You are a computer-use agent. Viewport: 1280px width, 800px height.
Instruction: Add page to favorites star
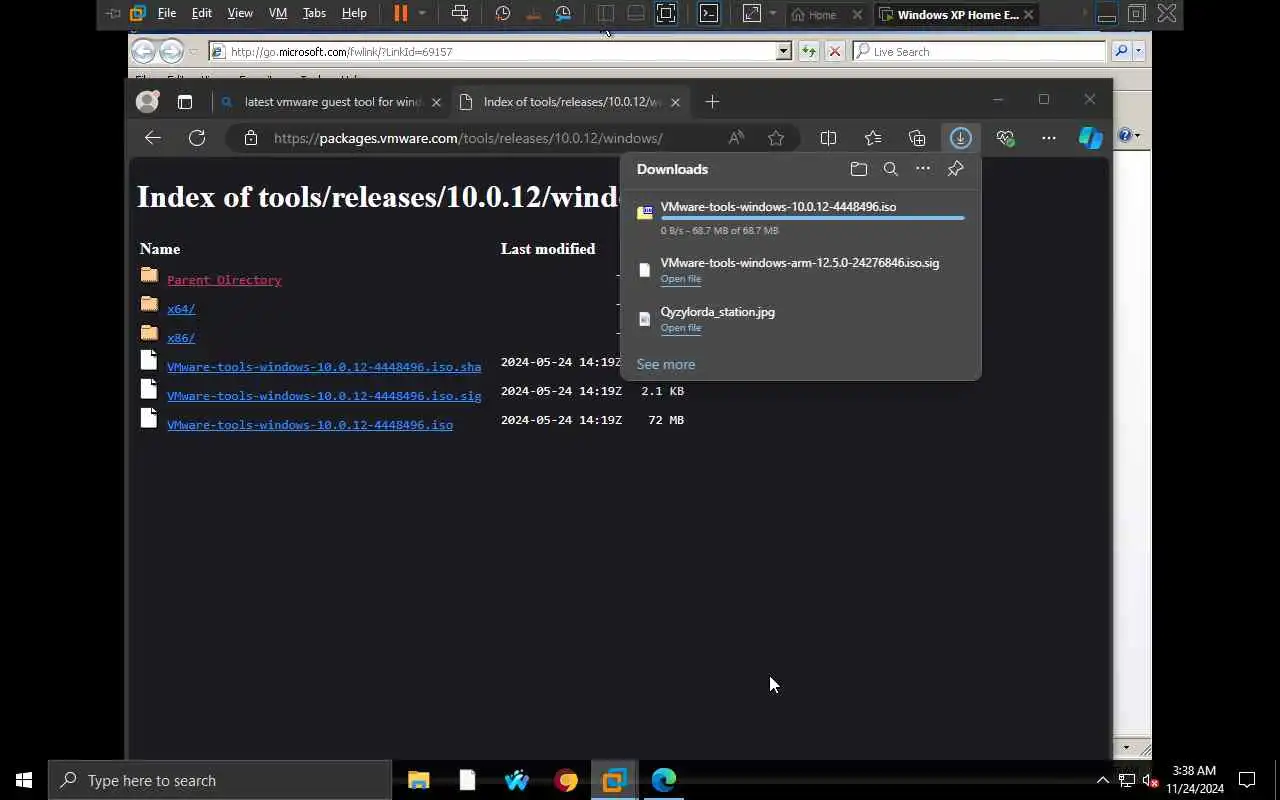pyautogui.click(x=776, y=138)
